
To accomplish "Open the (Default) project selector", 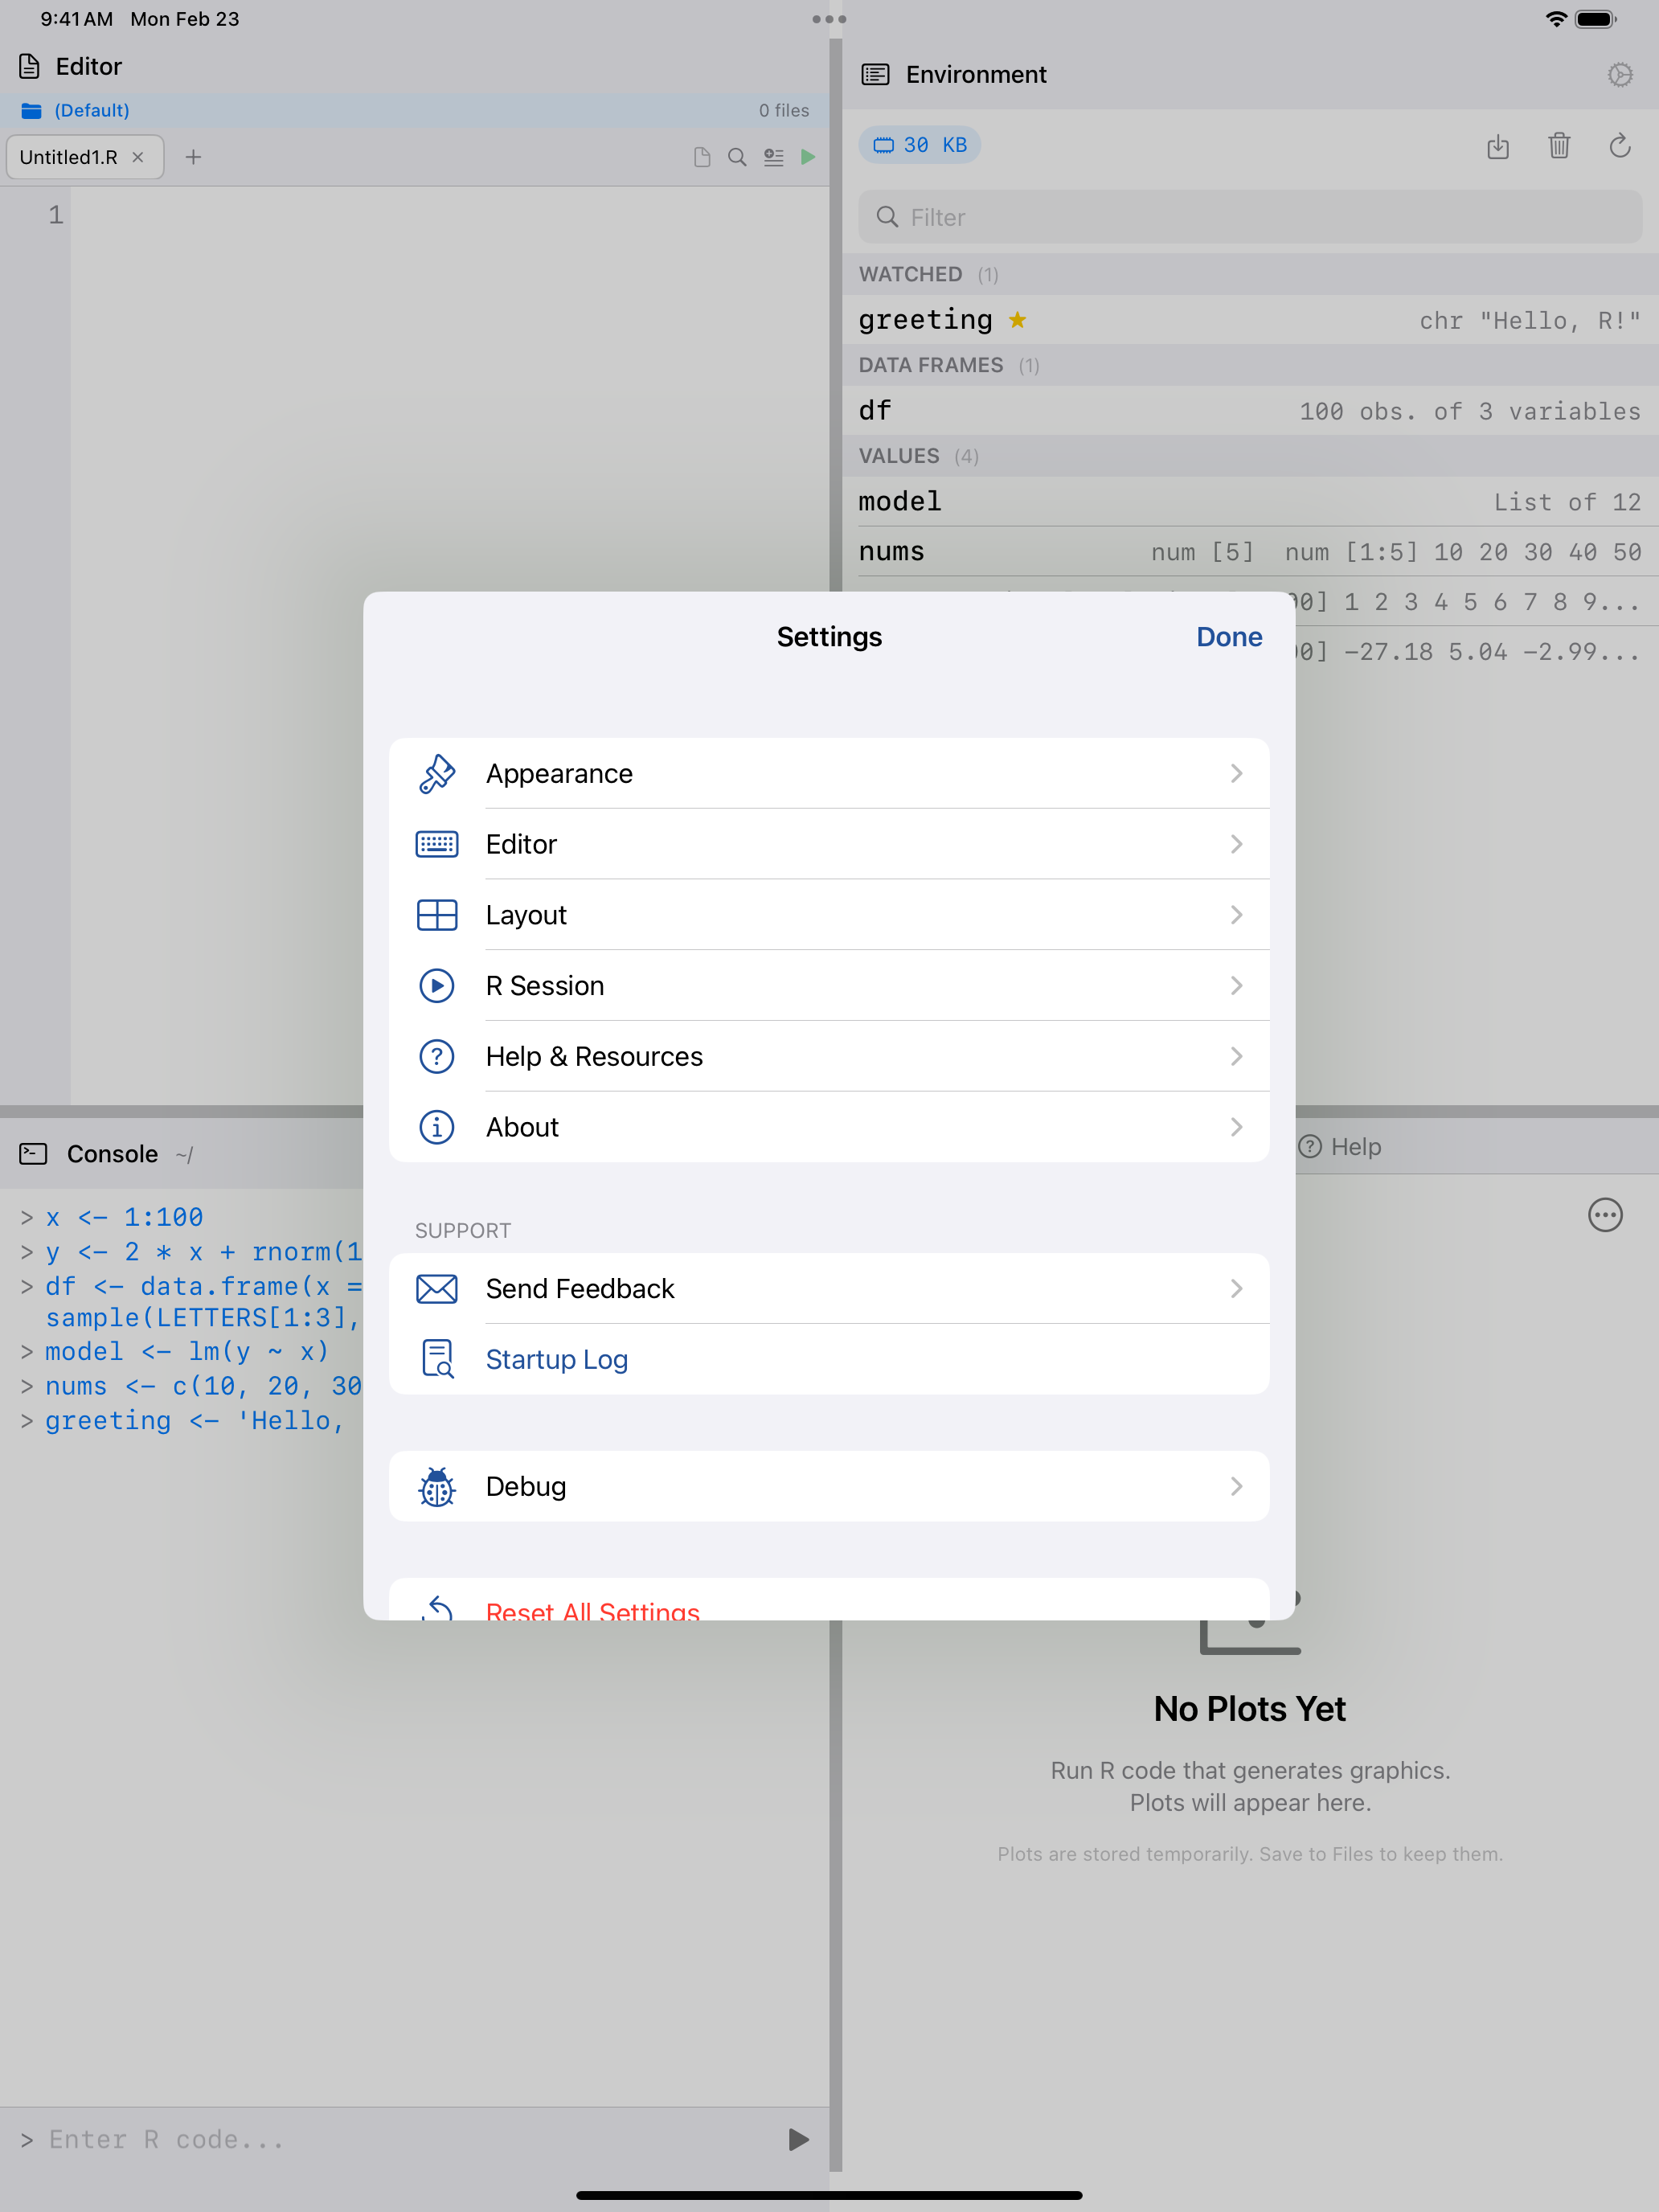I will 91,110.
